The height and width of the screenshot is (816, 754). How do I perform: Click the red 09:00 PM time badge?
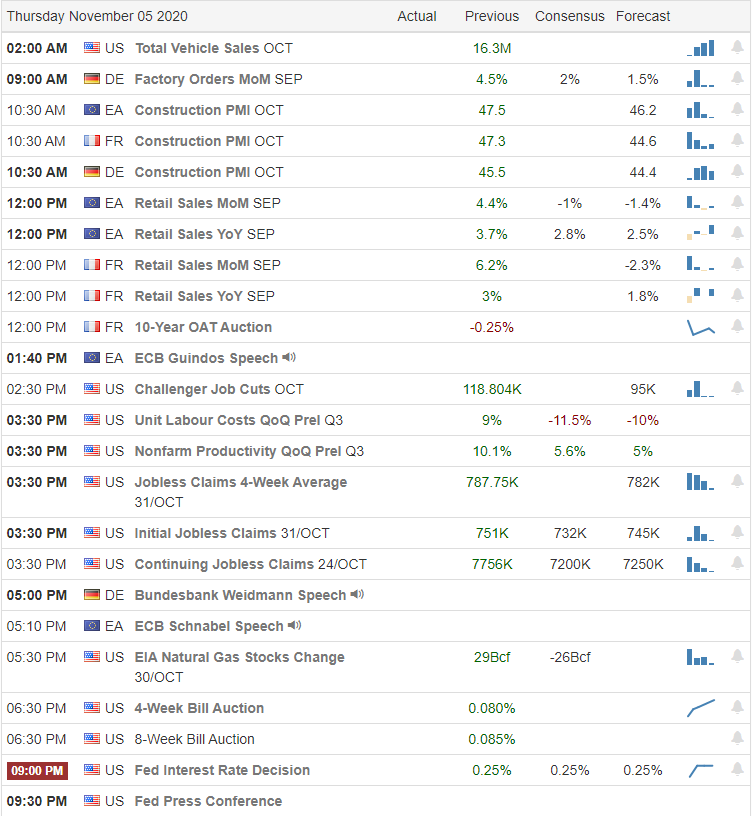coord(37,770)
